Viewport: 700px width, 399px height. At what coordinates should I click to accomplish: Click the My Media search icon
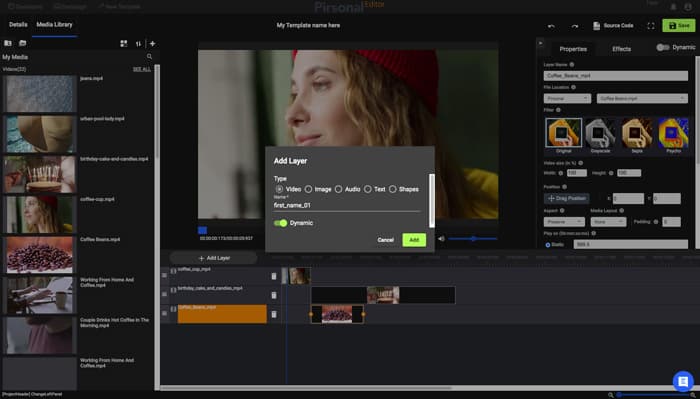(x=150, y=57)
